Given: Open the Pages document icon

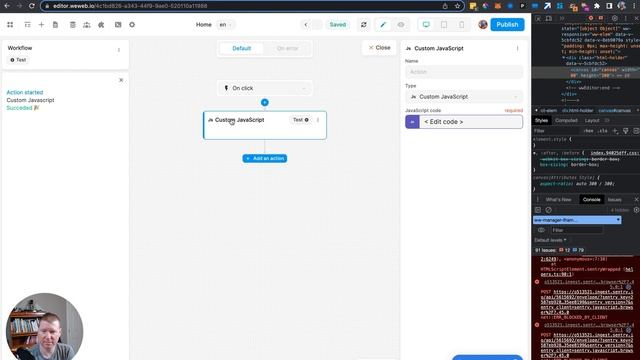Looking at the screenshot, I should [x=55, y=25].
